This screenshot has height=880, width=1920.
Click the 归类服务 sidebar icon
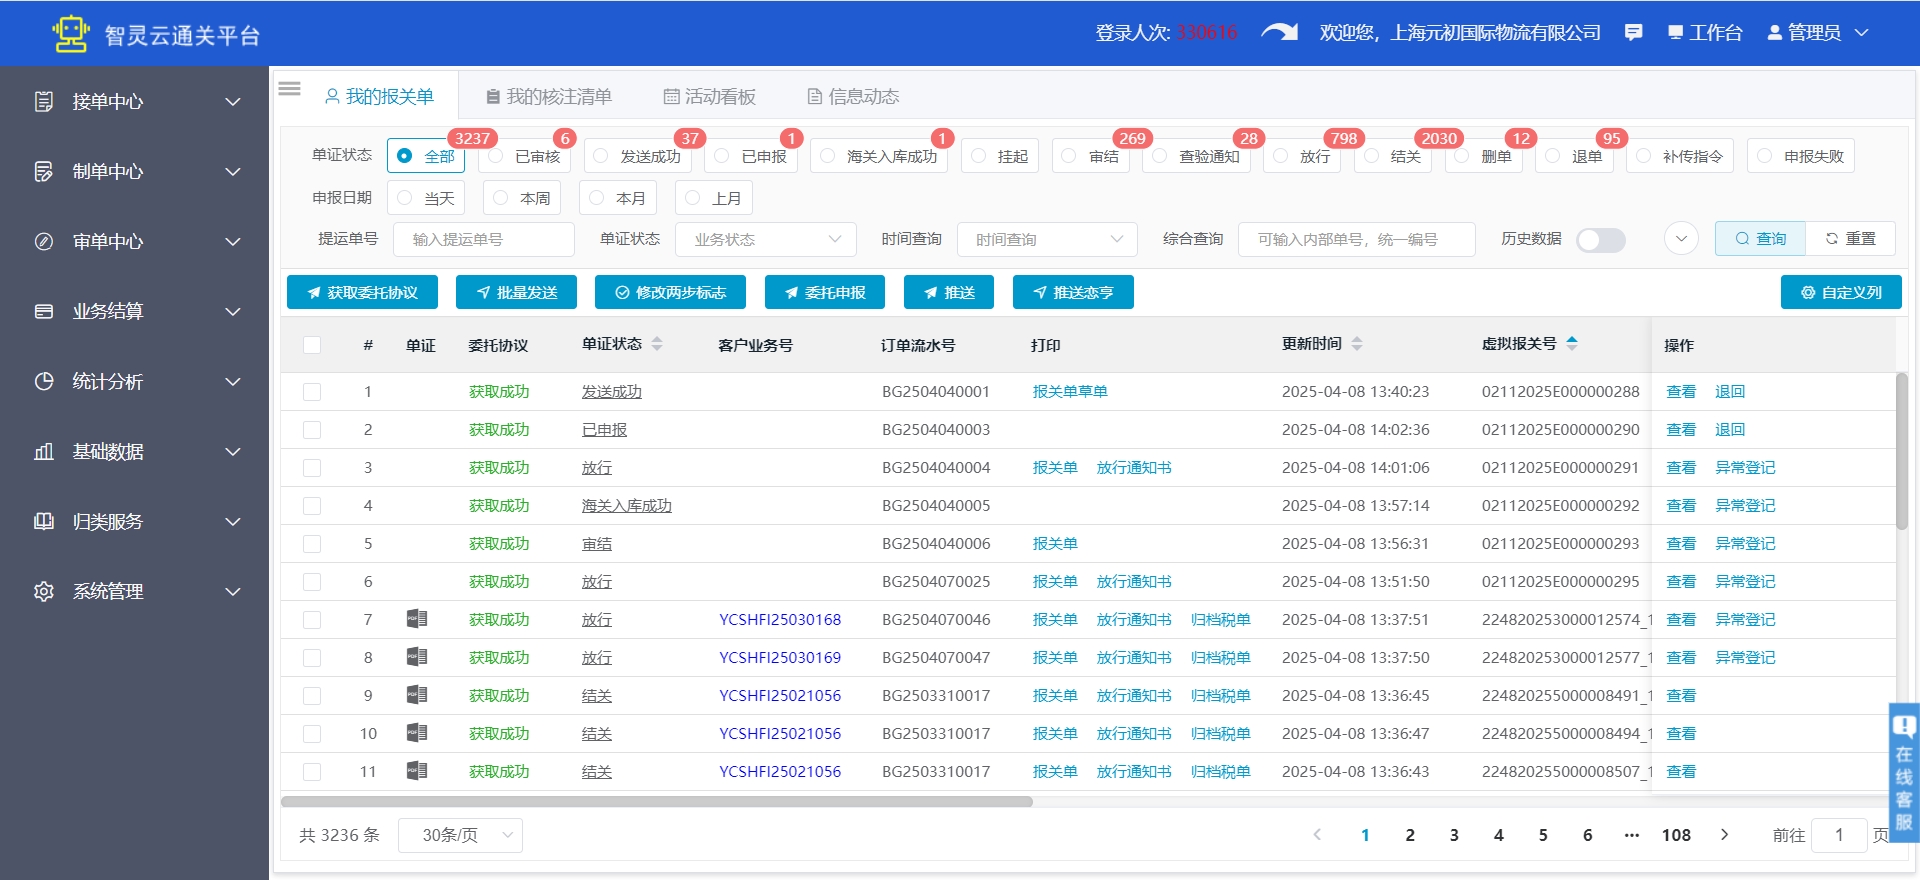click(x=44, y=521)
